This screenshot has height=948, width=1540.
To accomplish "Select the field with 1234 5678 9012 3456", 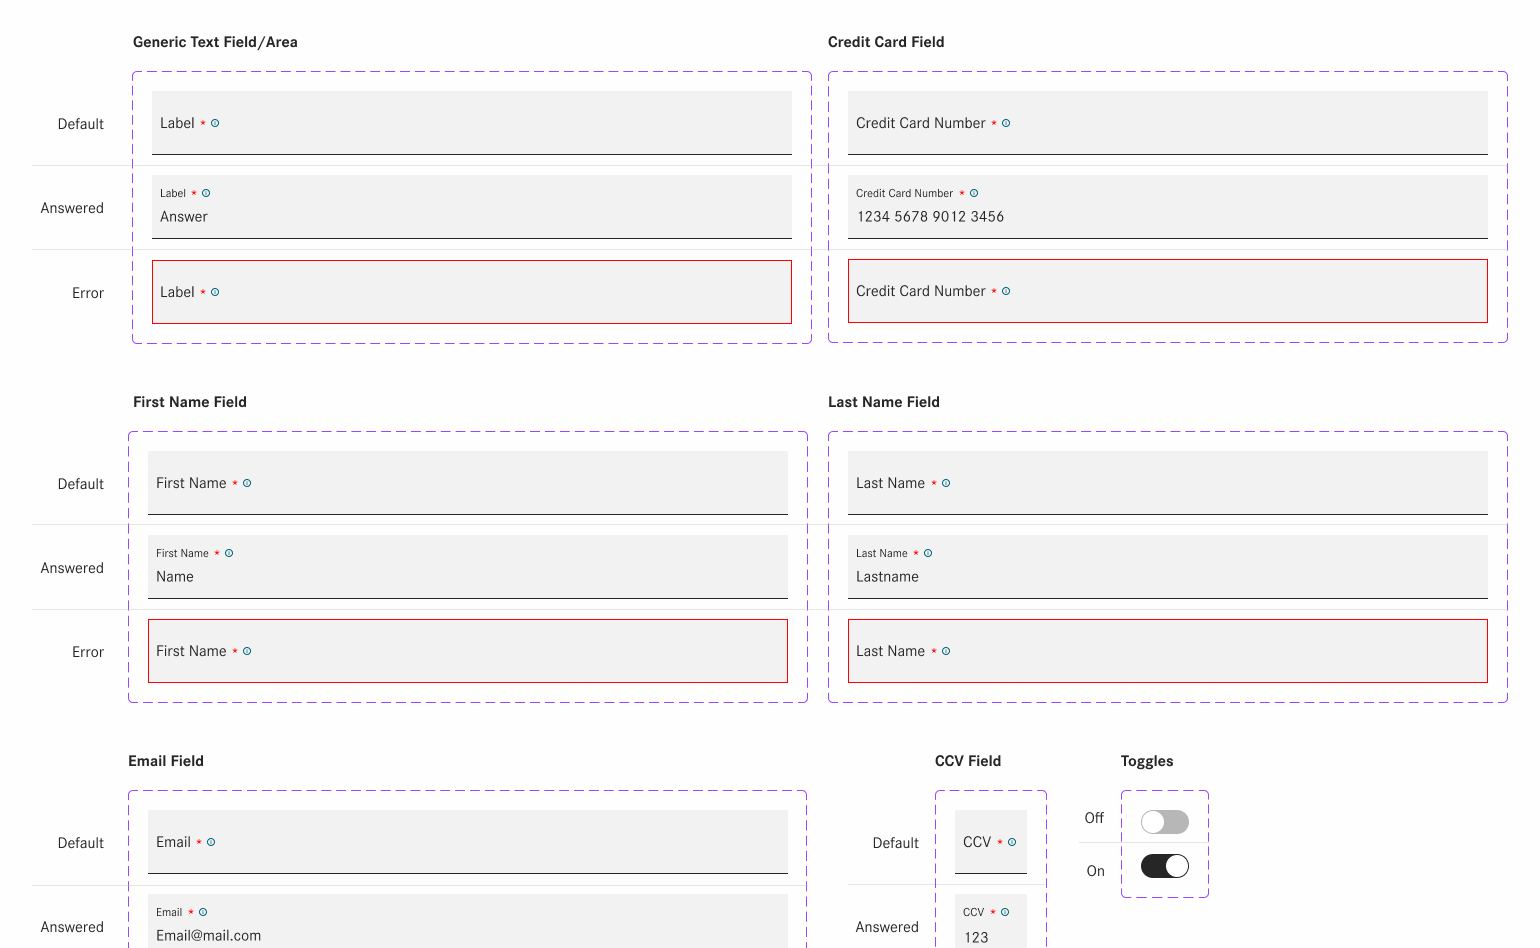I will [x=1167, y=207].
